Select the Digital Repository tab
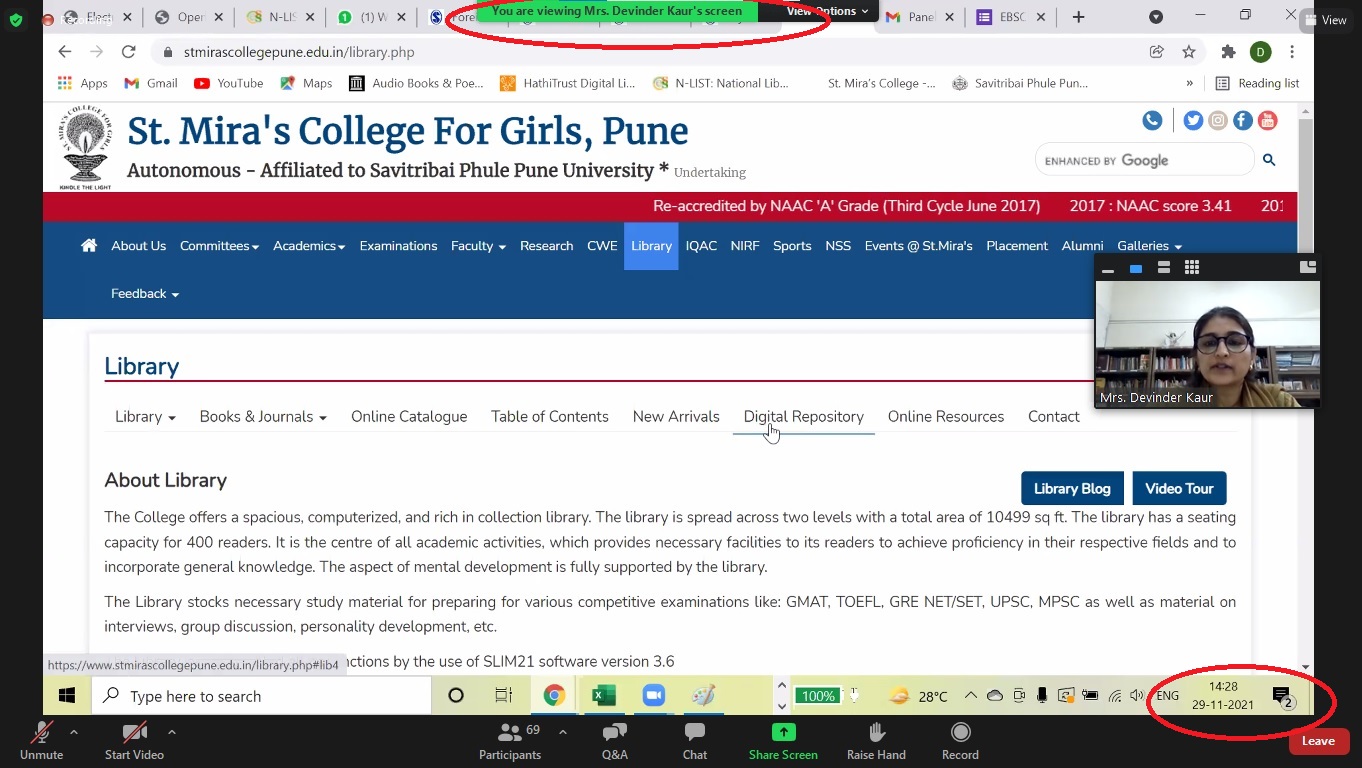 coord(803,417)
